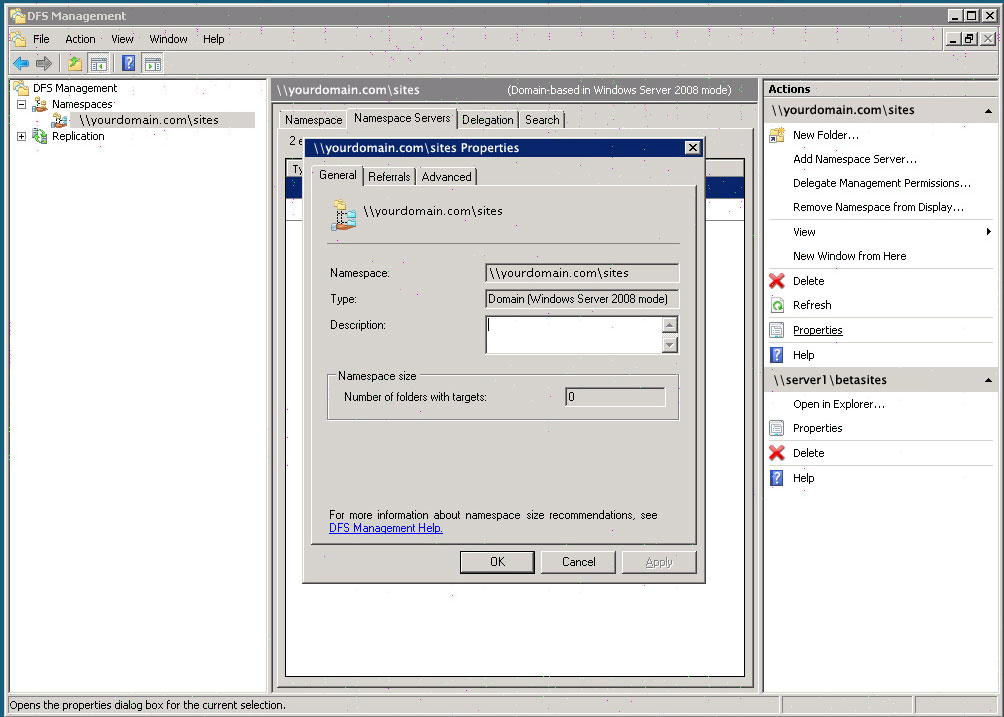Click the Namespaces node icon in tree
The image size is (1004, 717).
[x=40, y=104]
